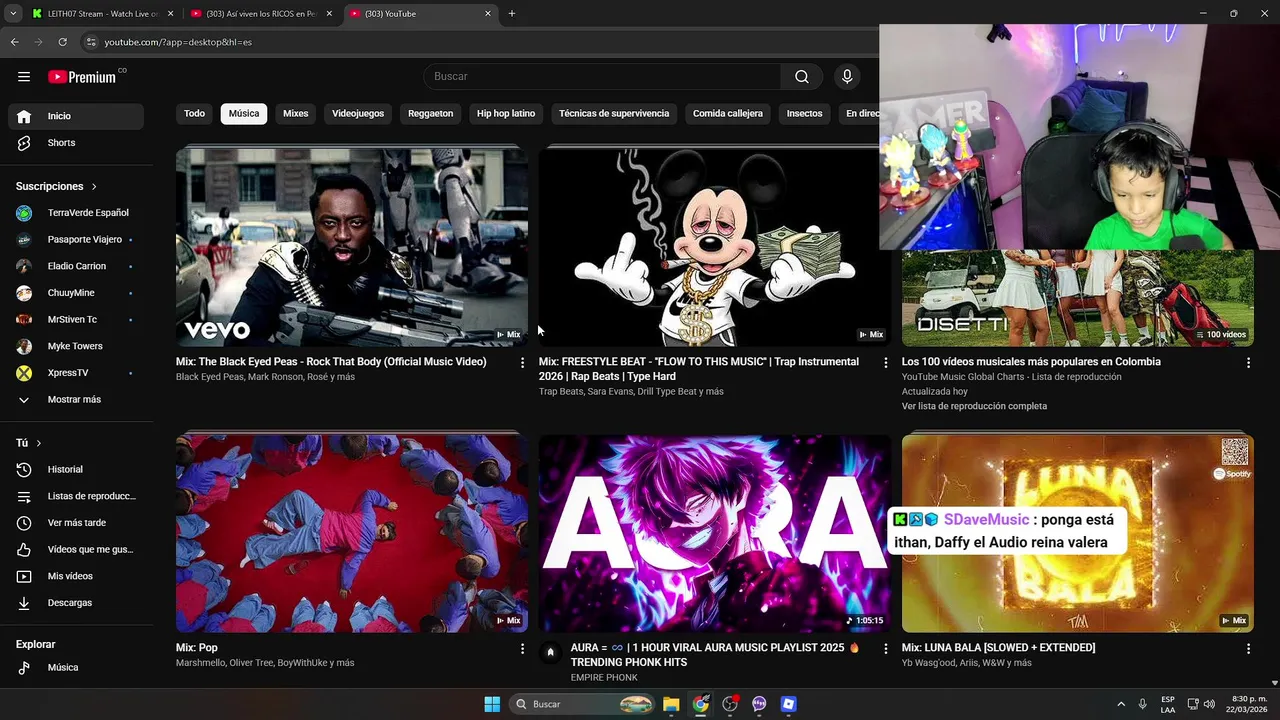Screen dimensions: 1280x720
Task: Open Black Eyed Peas mix thumbnail
Action: pyautogui.click(x=352, y=247)
